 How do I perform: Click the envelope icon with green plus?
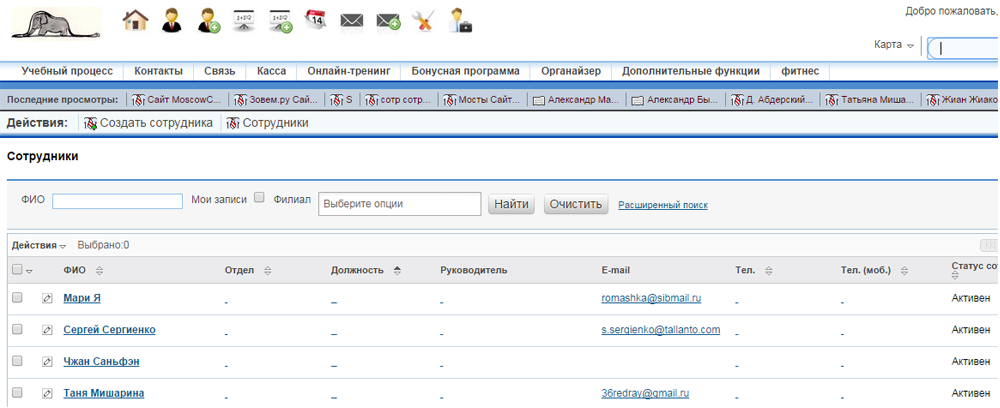click(x=388, y=20)
